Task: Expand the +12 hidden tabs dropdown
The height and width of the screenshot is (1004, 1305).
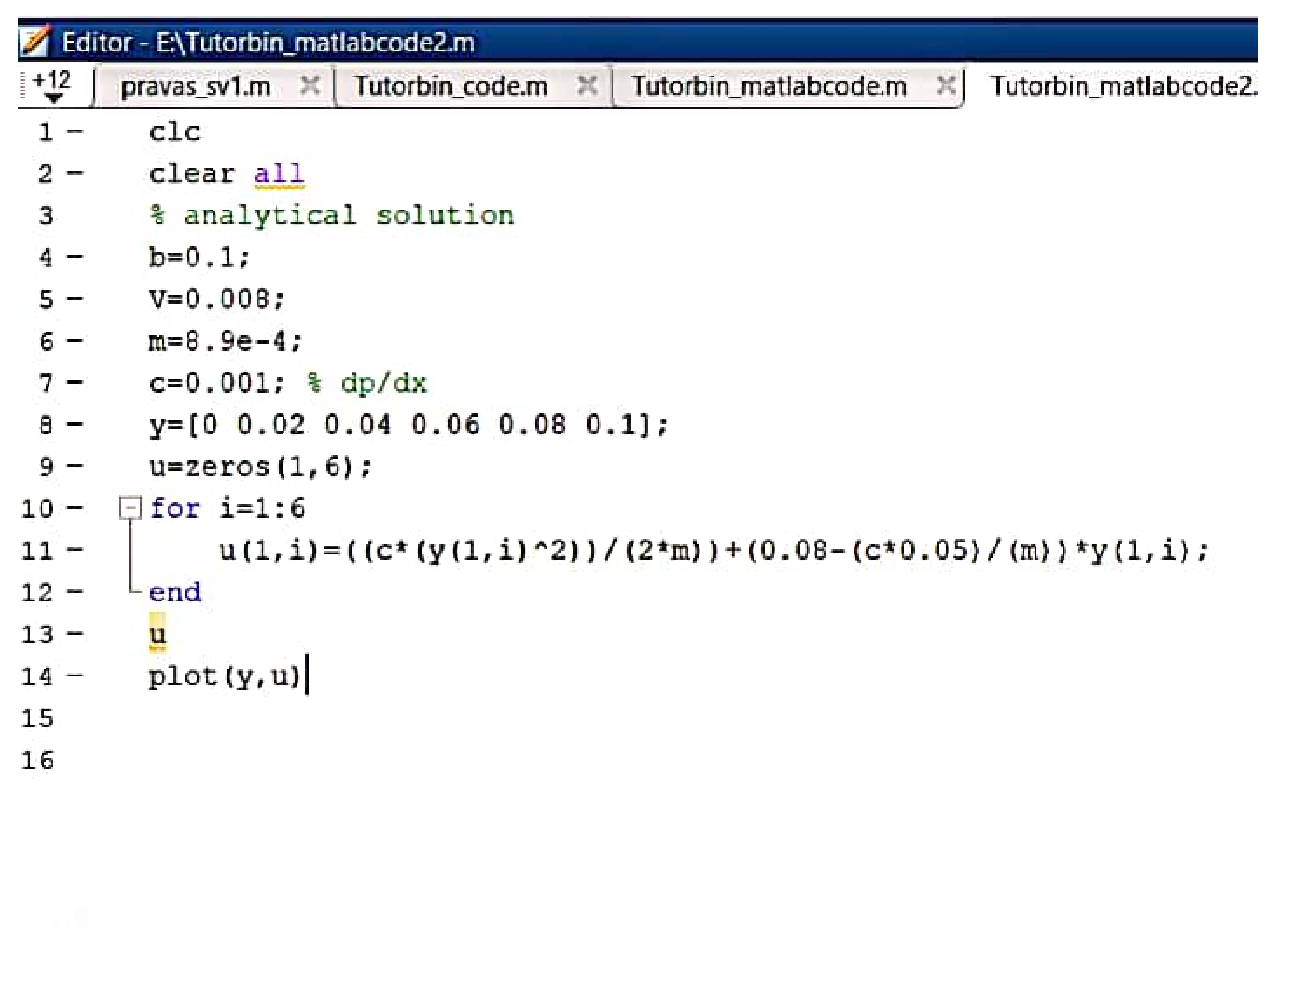Action: tap(51, 87)
